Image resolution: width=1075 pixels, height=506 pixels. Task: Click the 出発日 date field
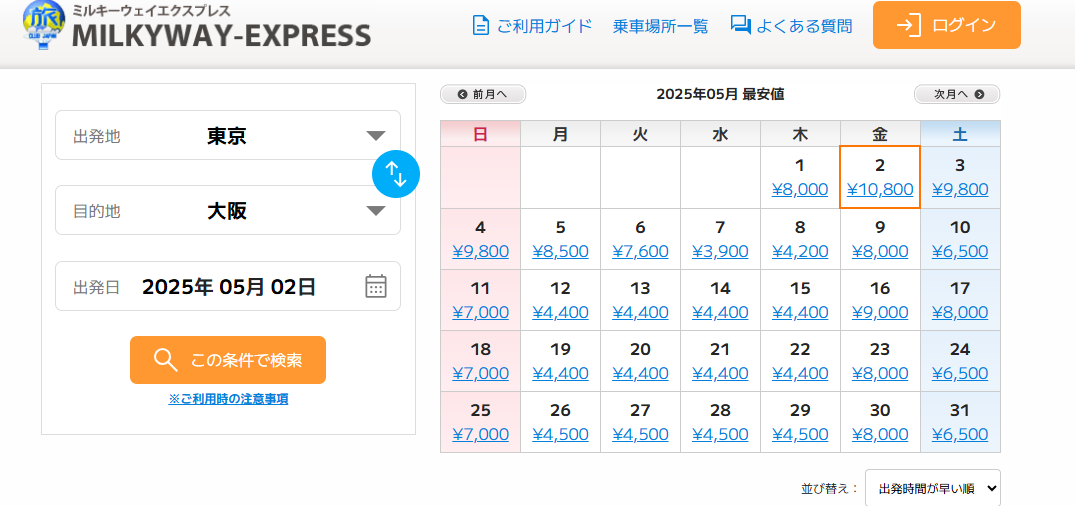tap(228, 287)
